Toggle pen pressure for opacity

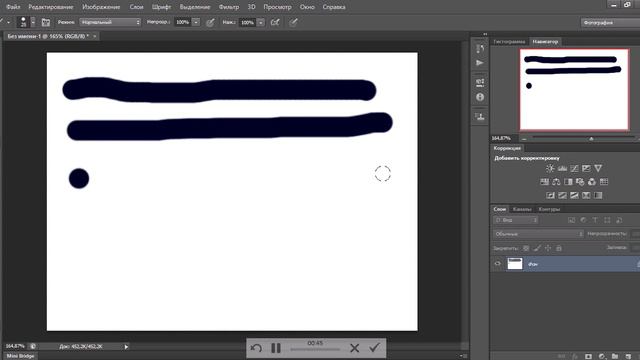point(211,22)
